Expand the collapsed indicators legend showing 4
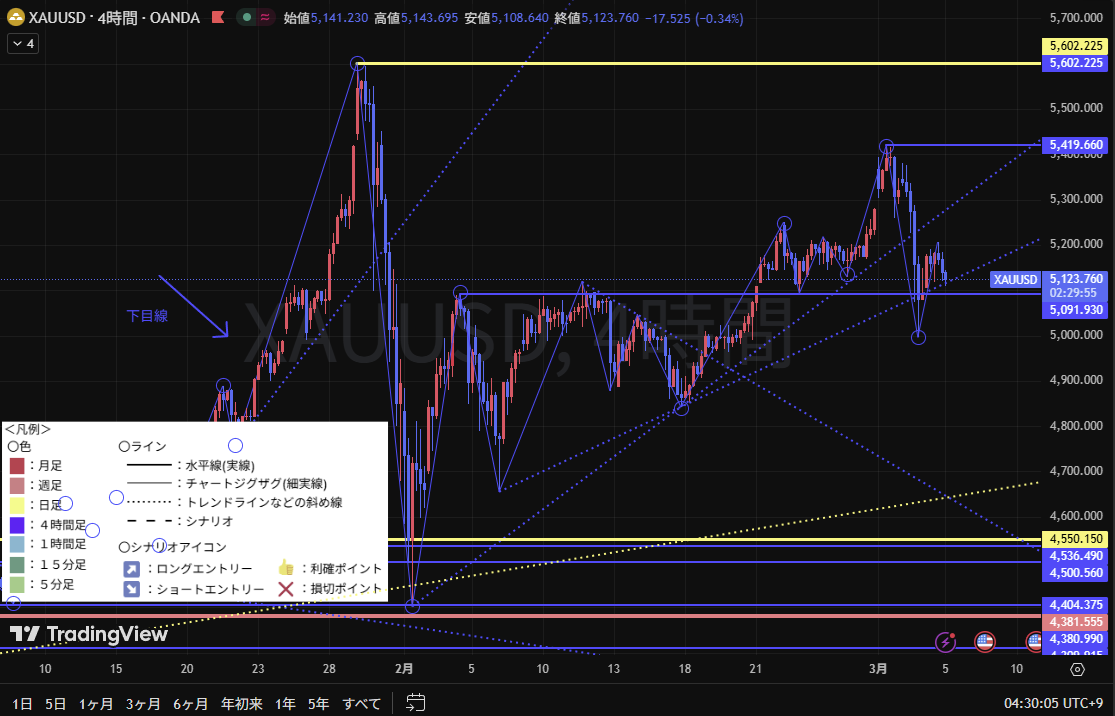This screenshot has width=1115, height=716. coord(22,44)
